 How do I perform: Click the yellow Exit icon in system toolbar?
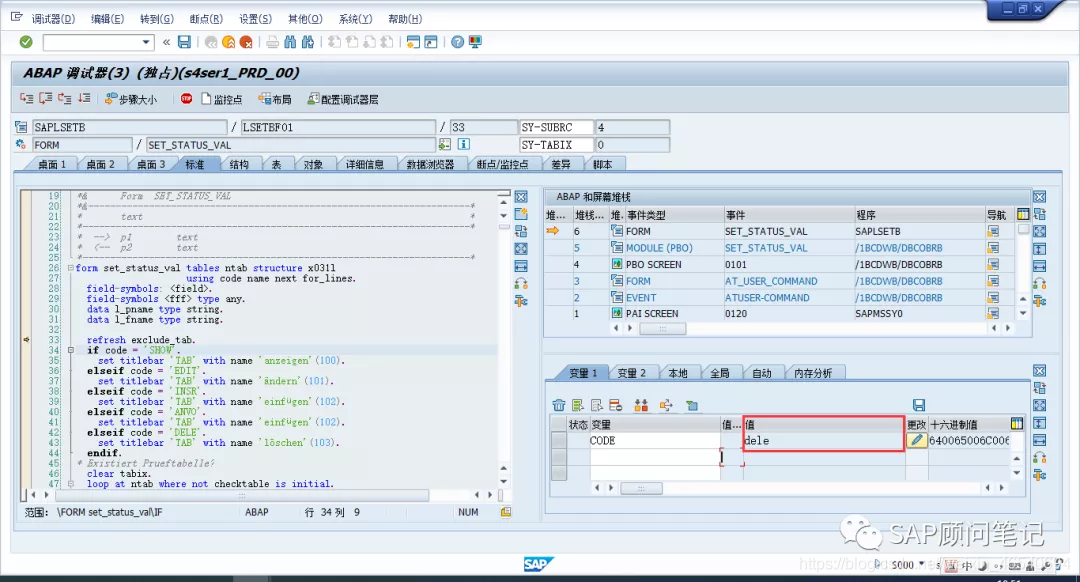click(x=229, y=42)
